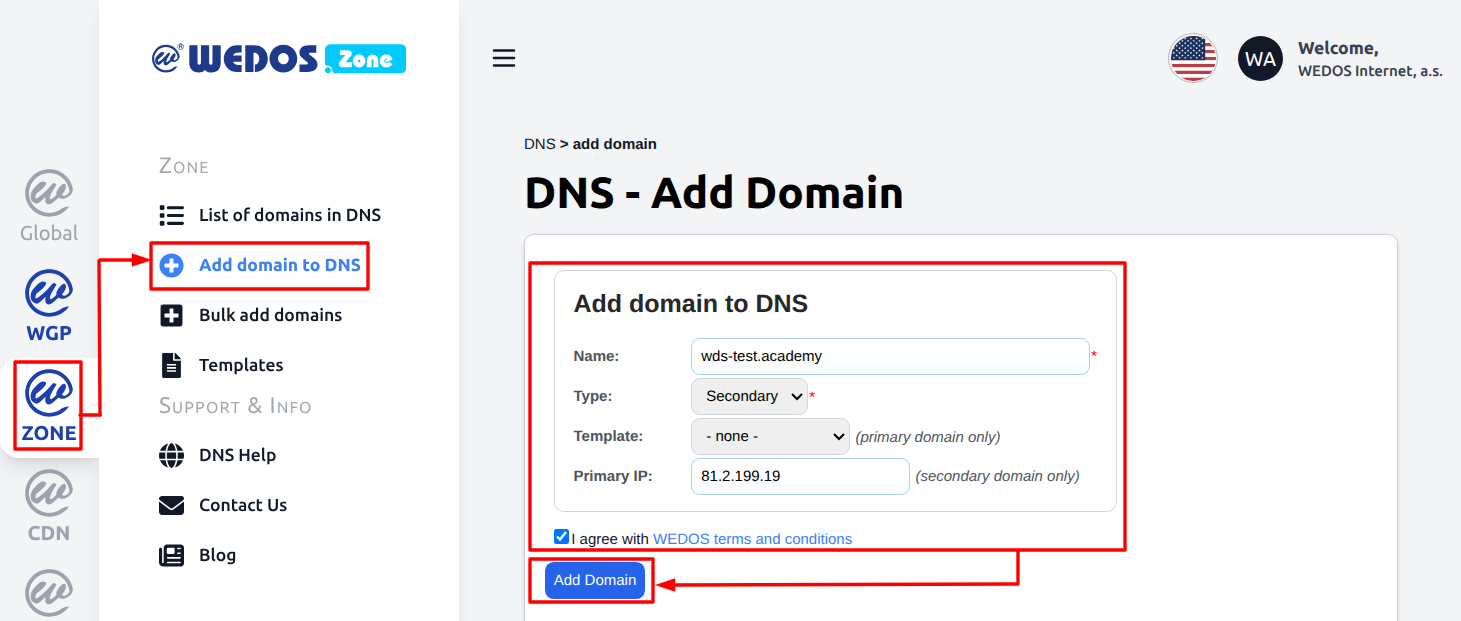Click the partly visible service icon below CDN
The width and height of the screenshot is (1461, 621).
(x=49, y=594)
